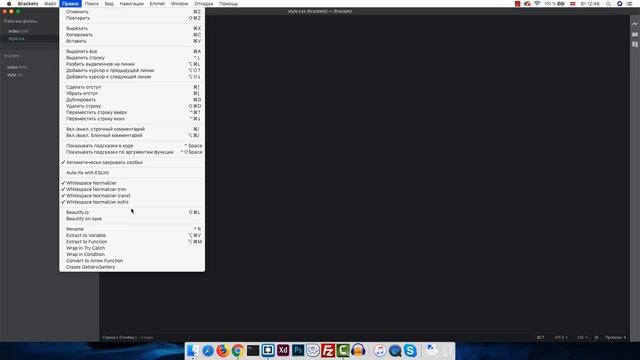Open the Emmet menu in menu bar
This screenshot has width=640, height=360.
pos(157,4)
